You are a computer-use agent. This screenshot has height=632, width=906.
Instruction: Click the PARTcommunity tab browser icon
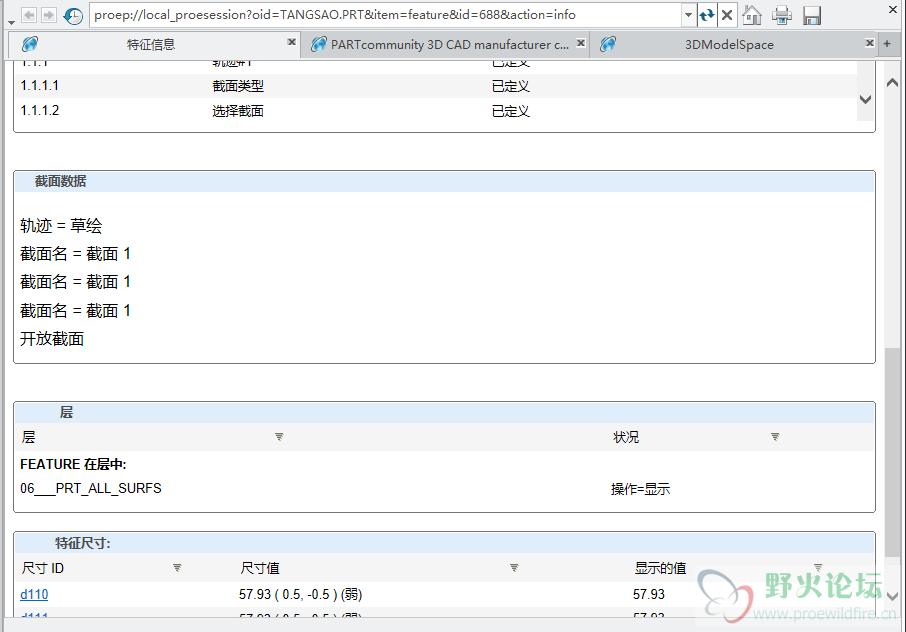tap(319, 44)
